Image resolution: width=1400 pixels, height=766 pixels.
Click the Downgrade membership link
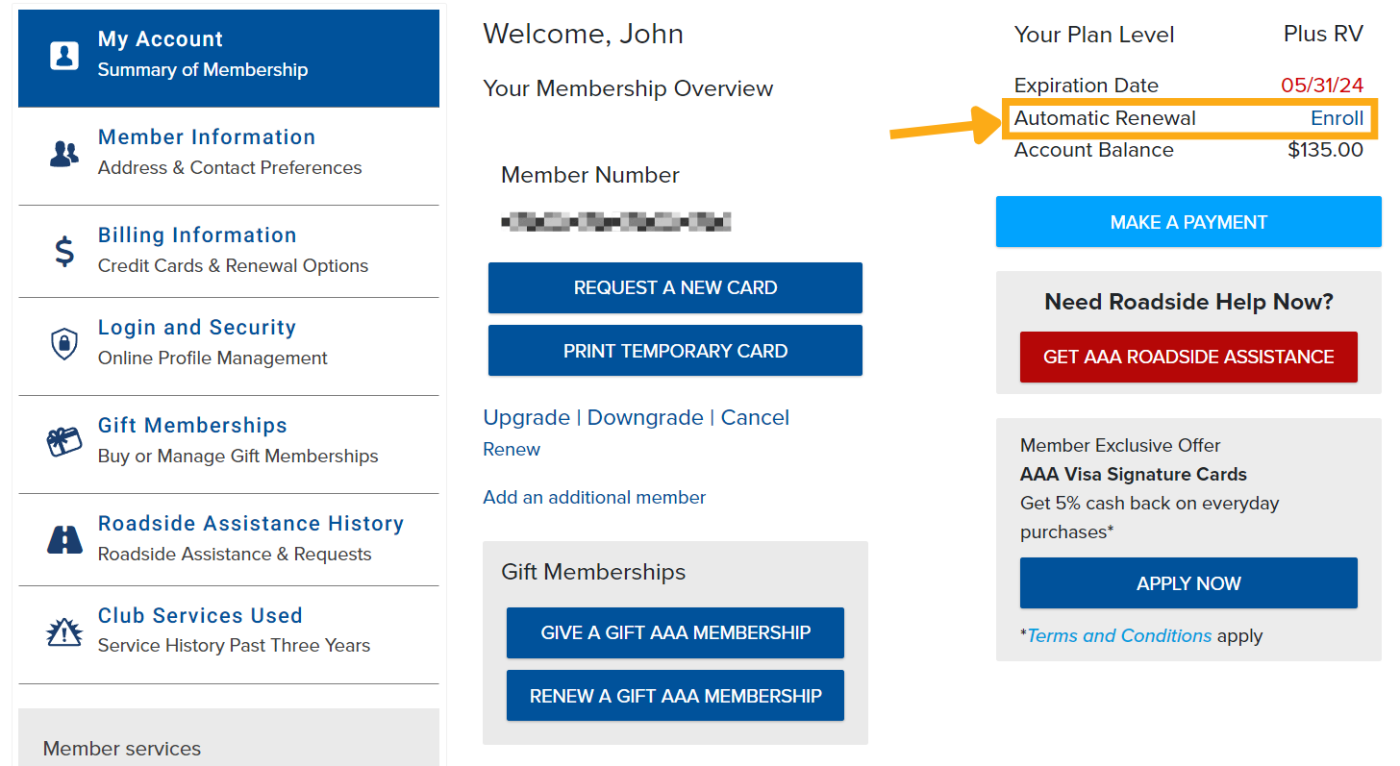coord(645,417)
